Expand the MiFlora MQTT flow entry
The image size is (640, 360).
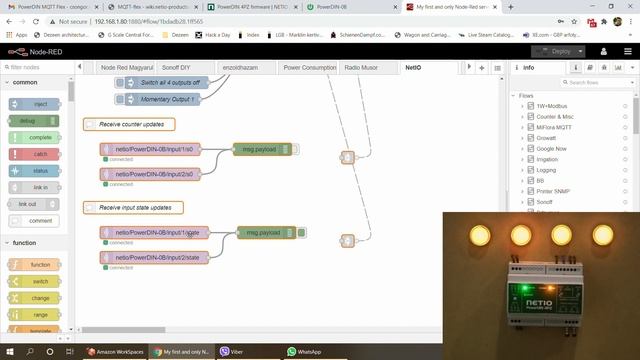coord(522,127)
